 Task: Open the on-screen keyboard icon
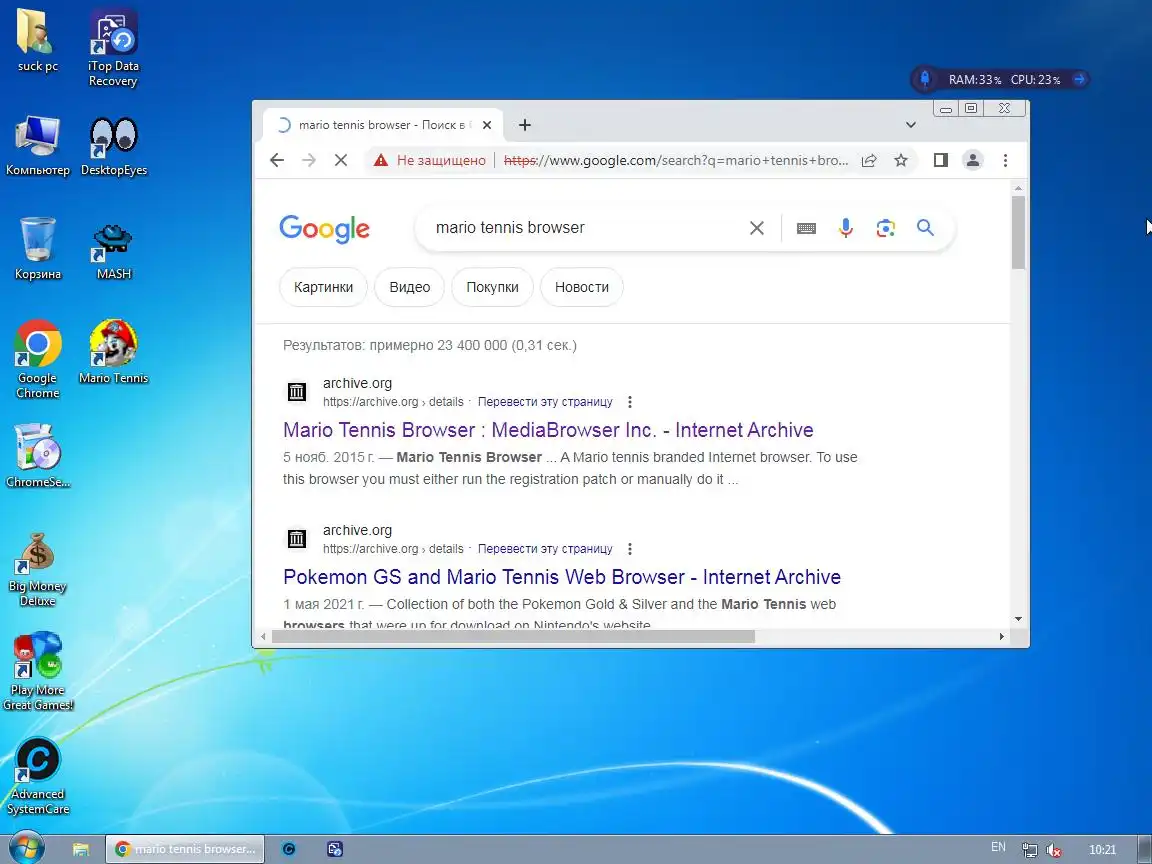point(806,228)
